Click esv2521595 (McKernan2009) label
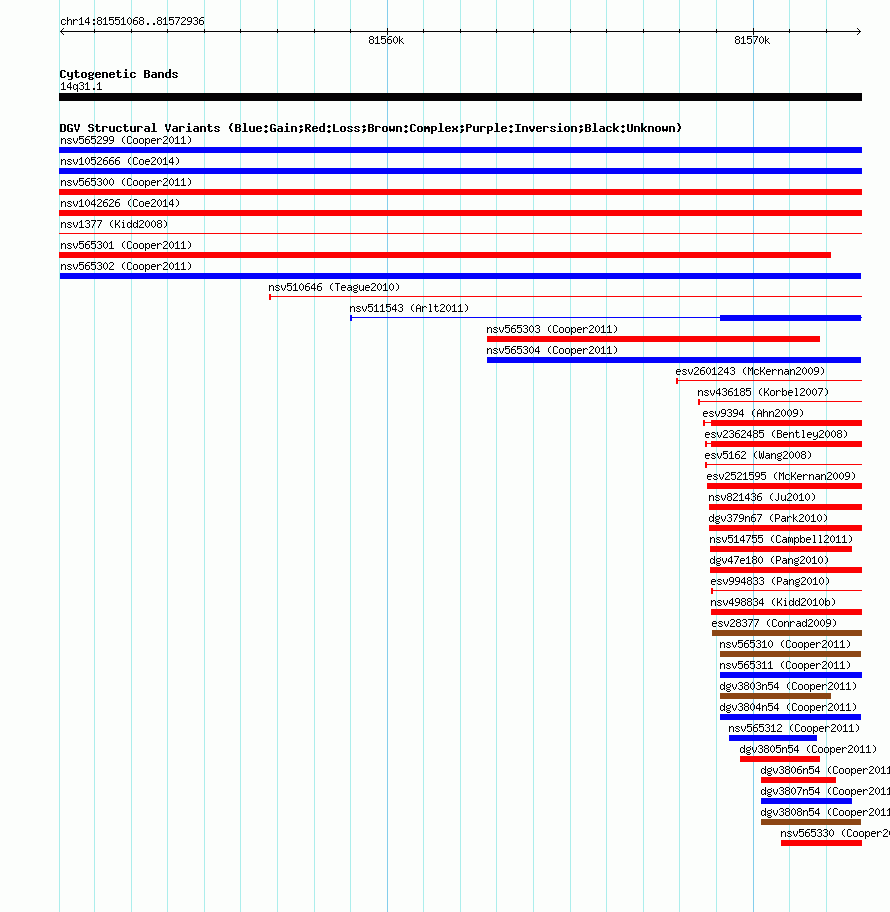Screen dimensions: 890x912 point(781,476)
